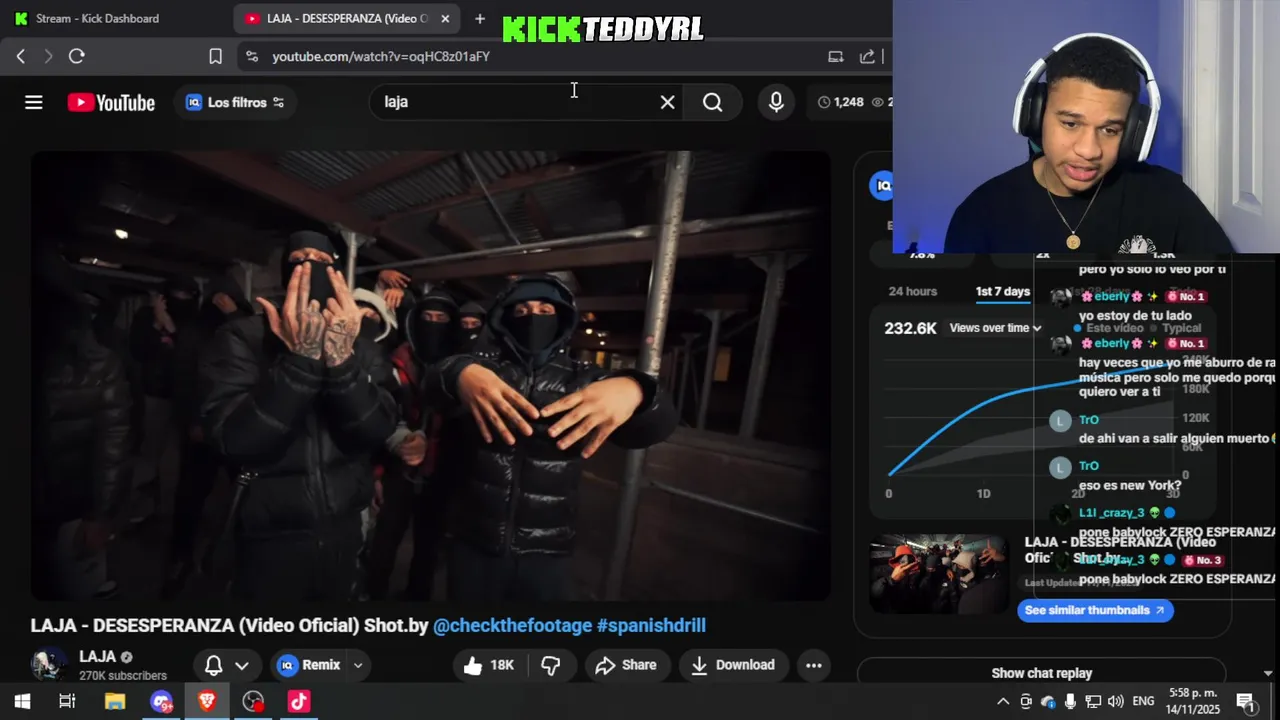The width and height of the screenshot is (1280, 720).
Task: Reload the YouTube page
Action: pos(76,56)
